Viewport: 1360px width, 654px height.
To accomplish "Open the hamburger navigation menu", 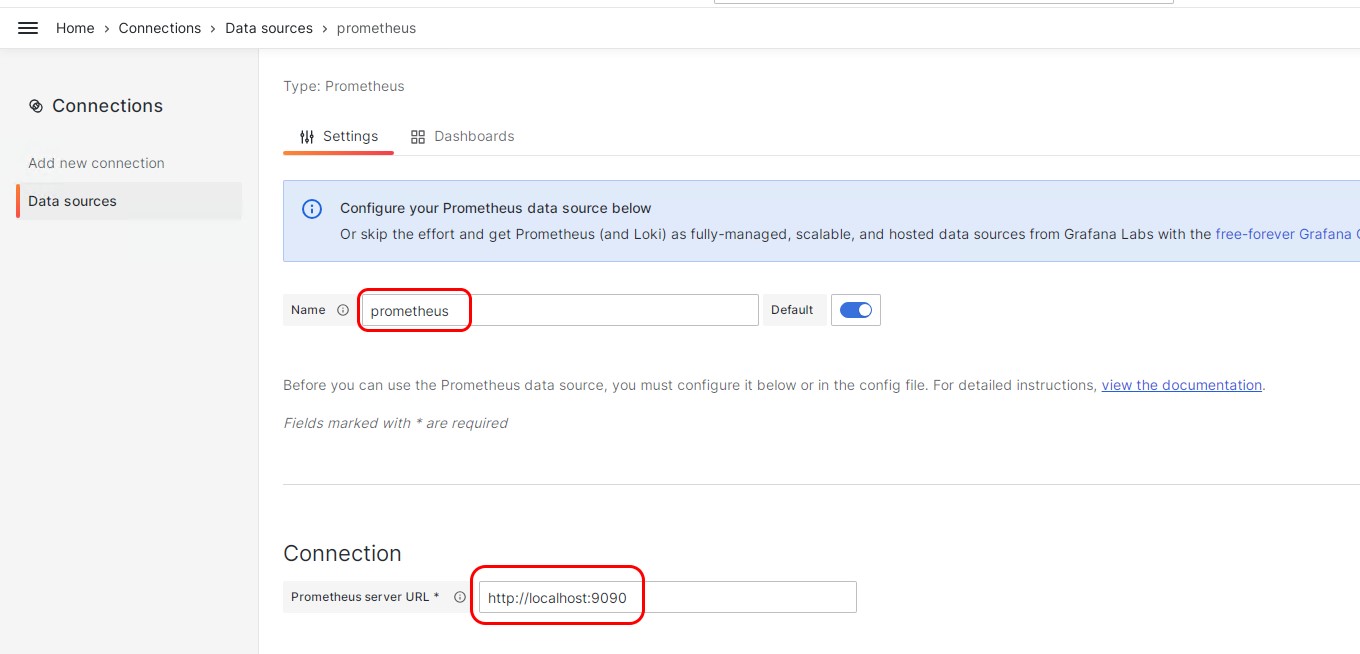I will pyautogui.click(x=27, y=27).
